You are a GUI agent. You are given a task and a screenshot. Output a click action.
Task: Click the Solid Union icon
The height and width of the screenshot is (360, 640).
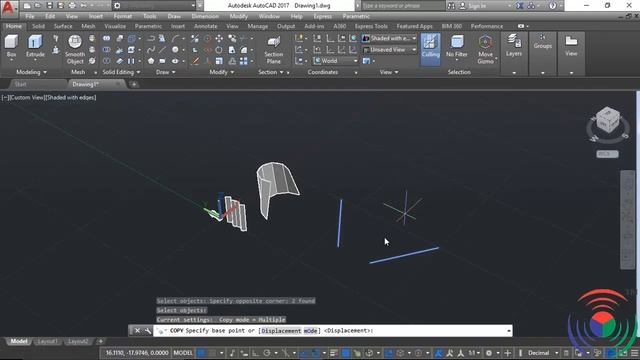107,38
